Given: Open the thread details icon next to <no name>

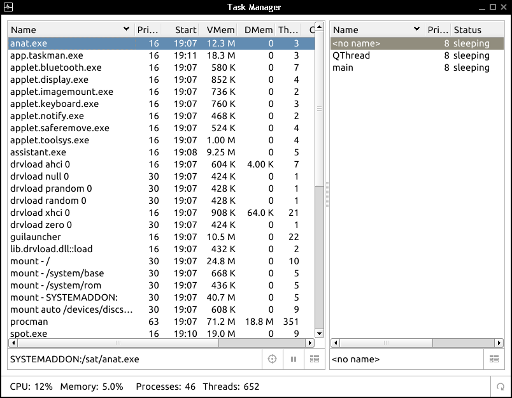Looking at the screenshot, I should [x=494, y=359].
